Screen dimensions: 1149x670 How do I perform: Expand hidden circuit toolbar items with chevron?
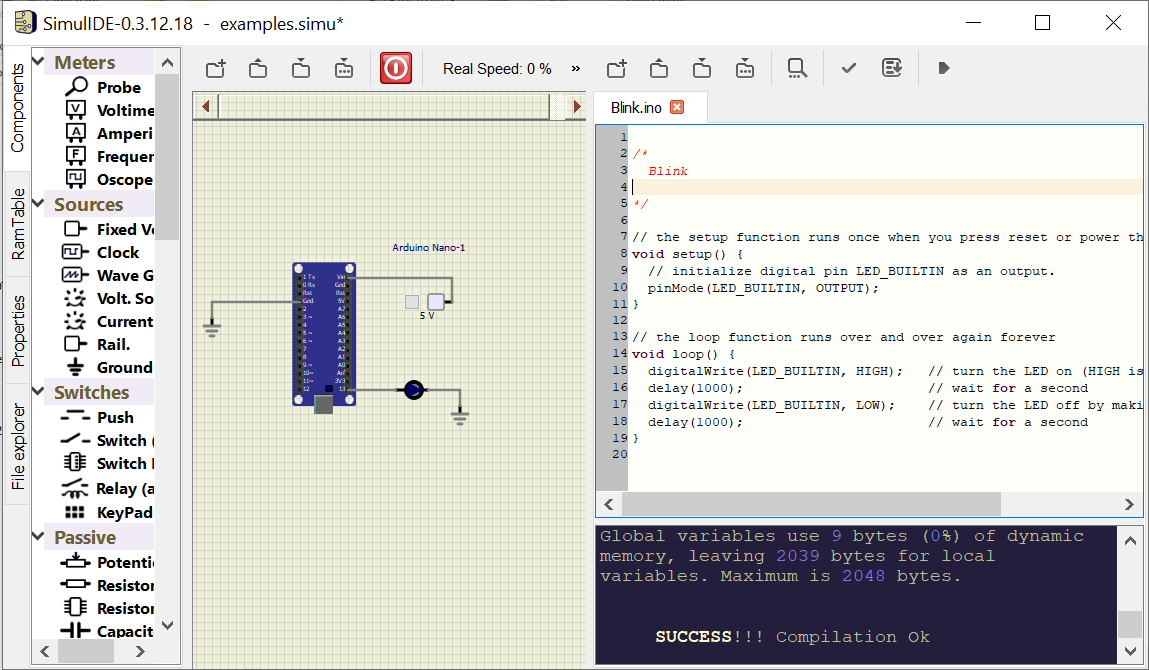tap(576, 68)
